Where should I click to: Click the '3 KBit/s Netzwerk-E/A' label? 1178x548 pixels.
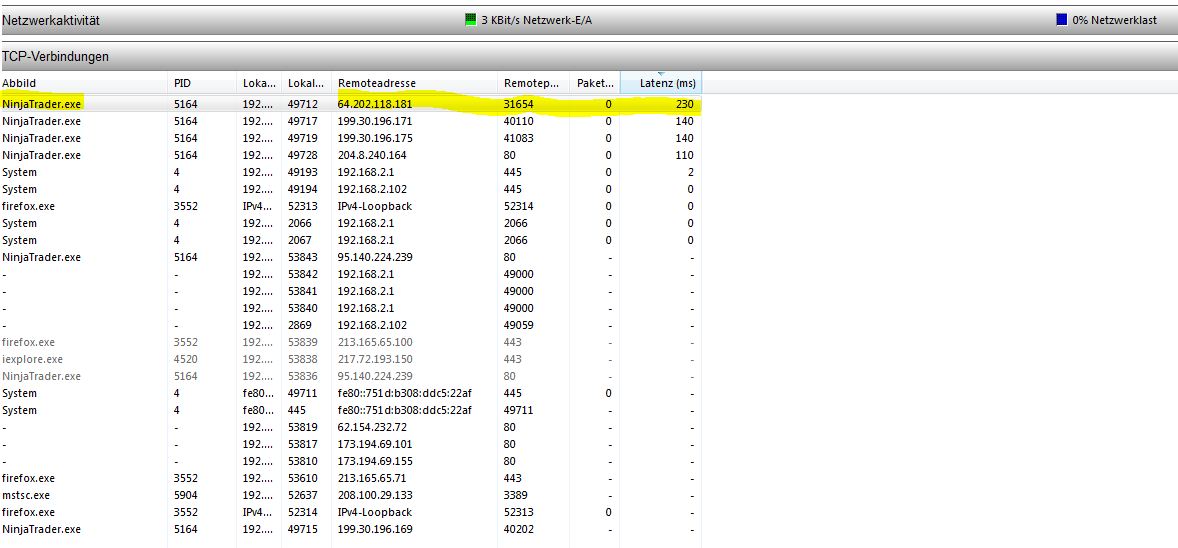tap(536, 20)
